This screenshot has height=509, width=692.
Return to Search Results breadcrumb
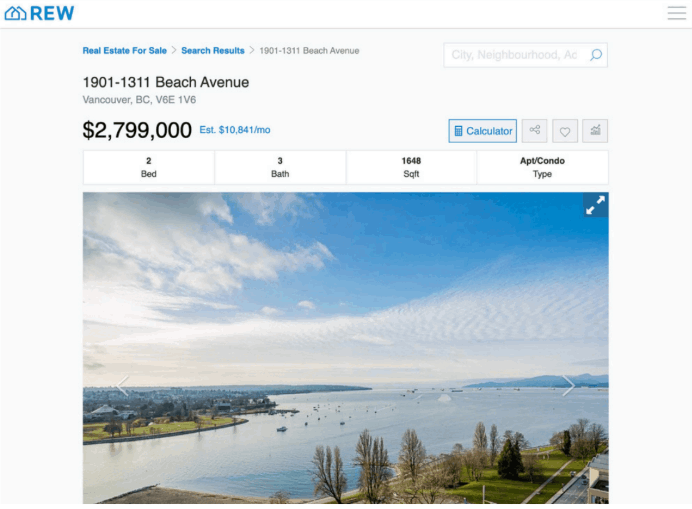(x=212, y=51)
